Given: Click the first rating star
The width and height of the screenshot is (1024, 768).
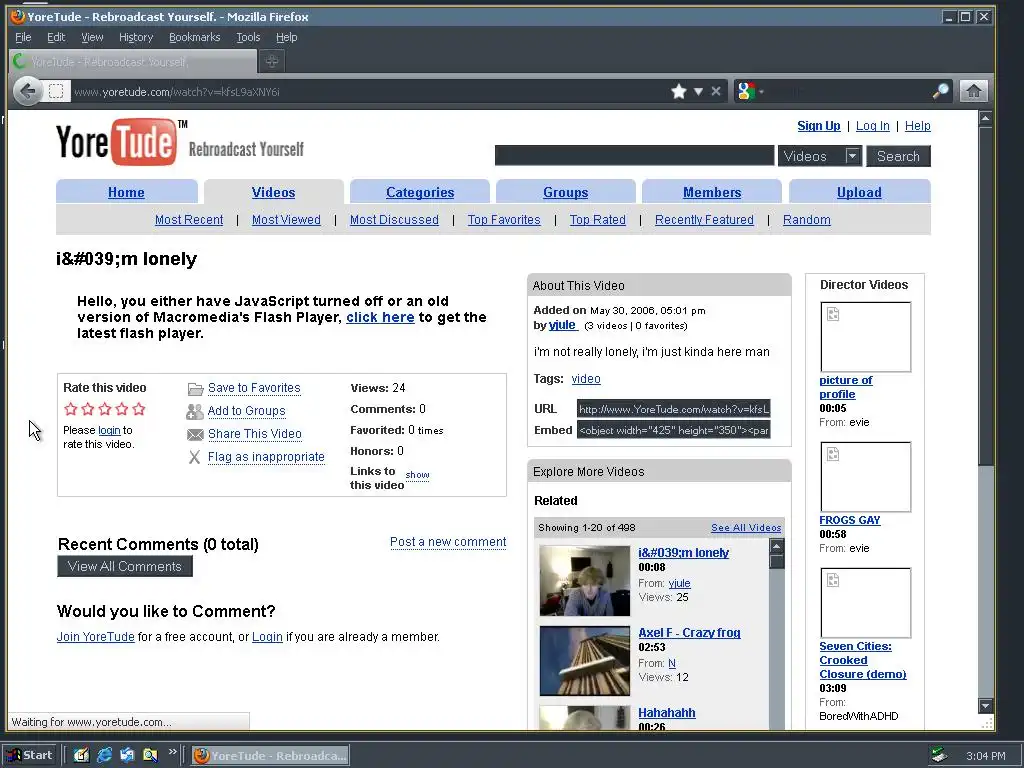Looking at the screenshot, I should (x=71, y=409).
